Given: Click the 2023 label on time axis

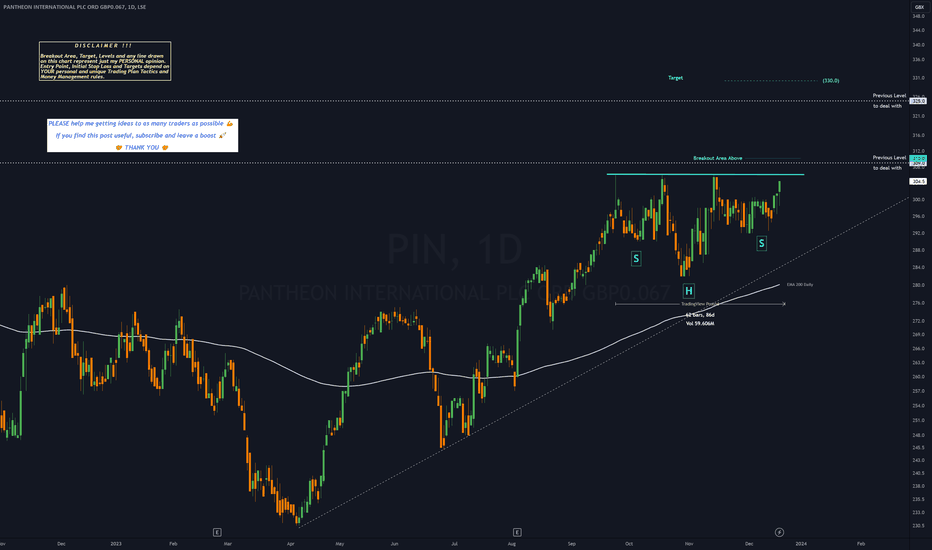Looking at the screenshot, I should (116, 543).
